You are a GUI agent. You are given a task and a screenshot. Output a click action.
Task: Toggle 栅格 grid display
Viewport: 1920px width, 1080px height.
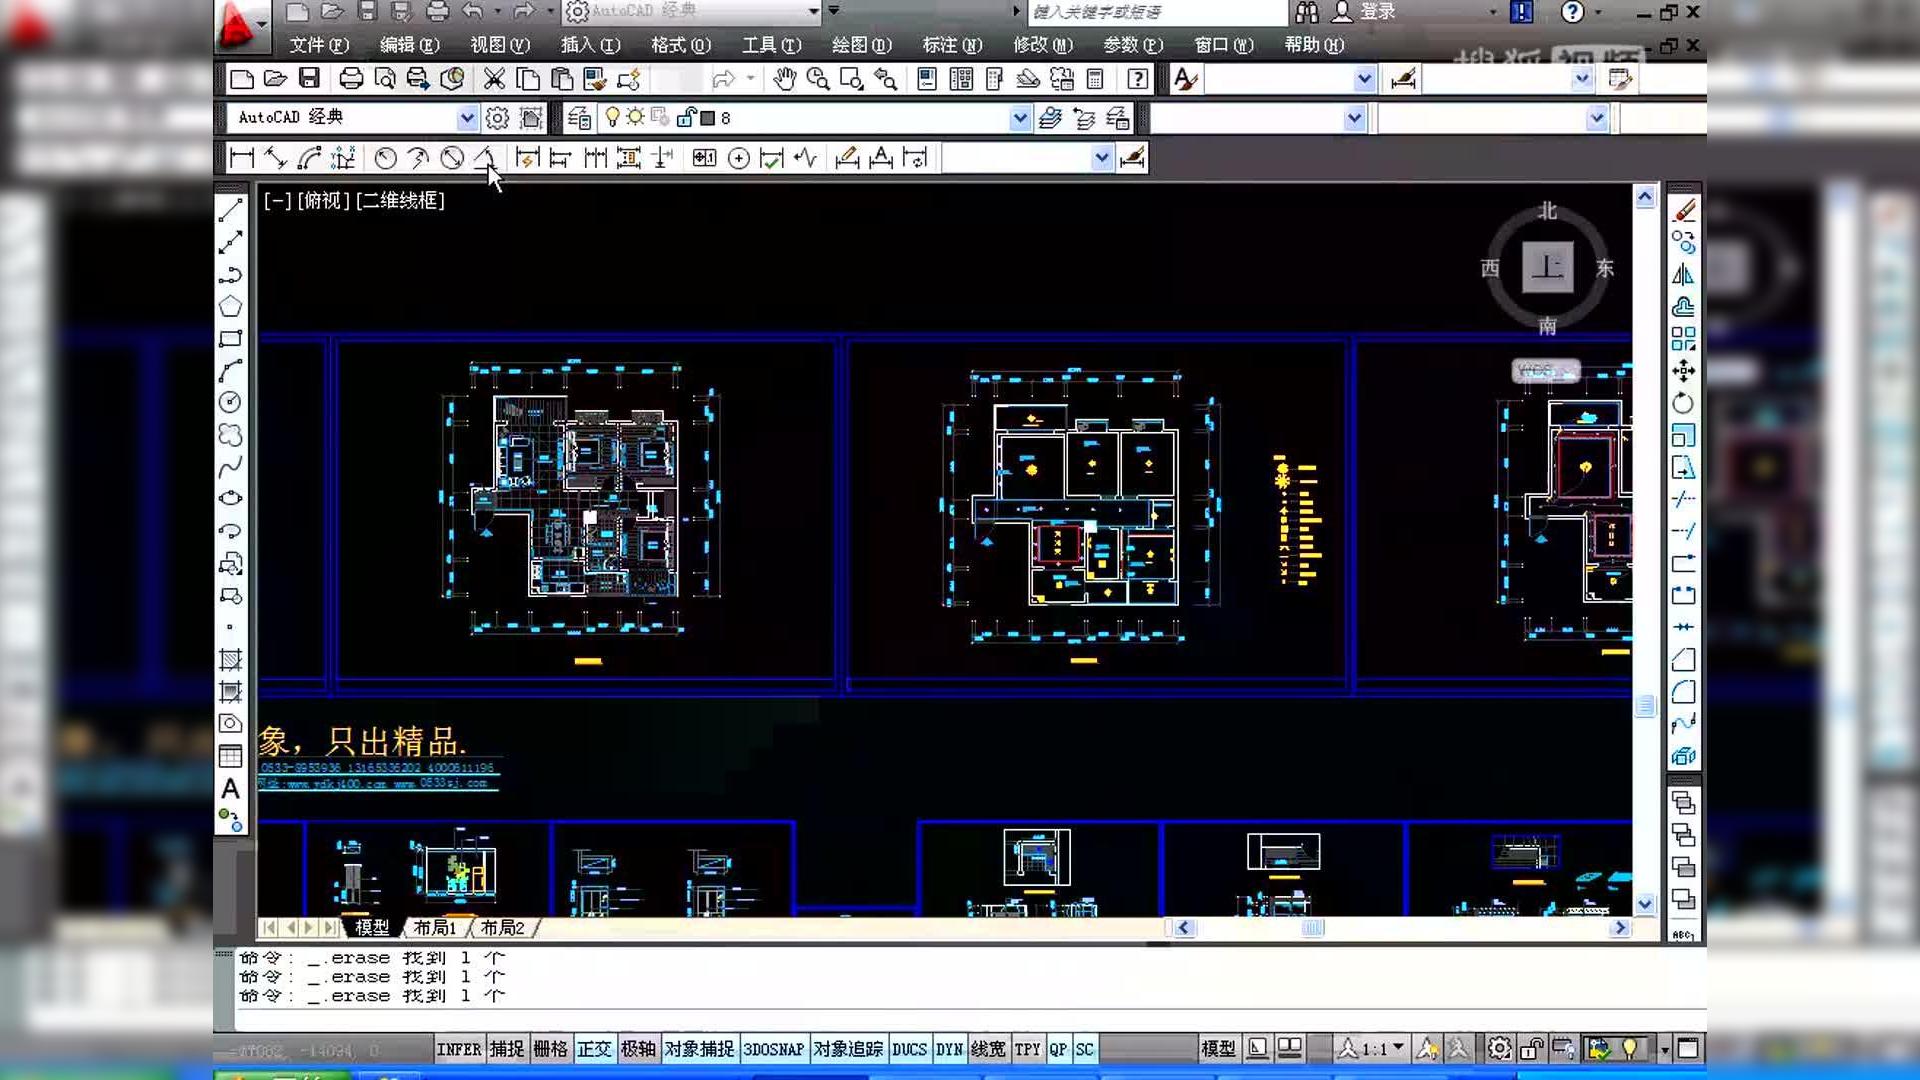point(550,1049)
